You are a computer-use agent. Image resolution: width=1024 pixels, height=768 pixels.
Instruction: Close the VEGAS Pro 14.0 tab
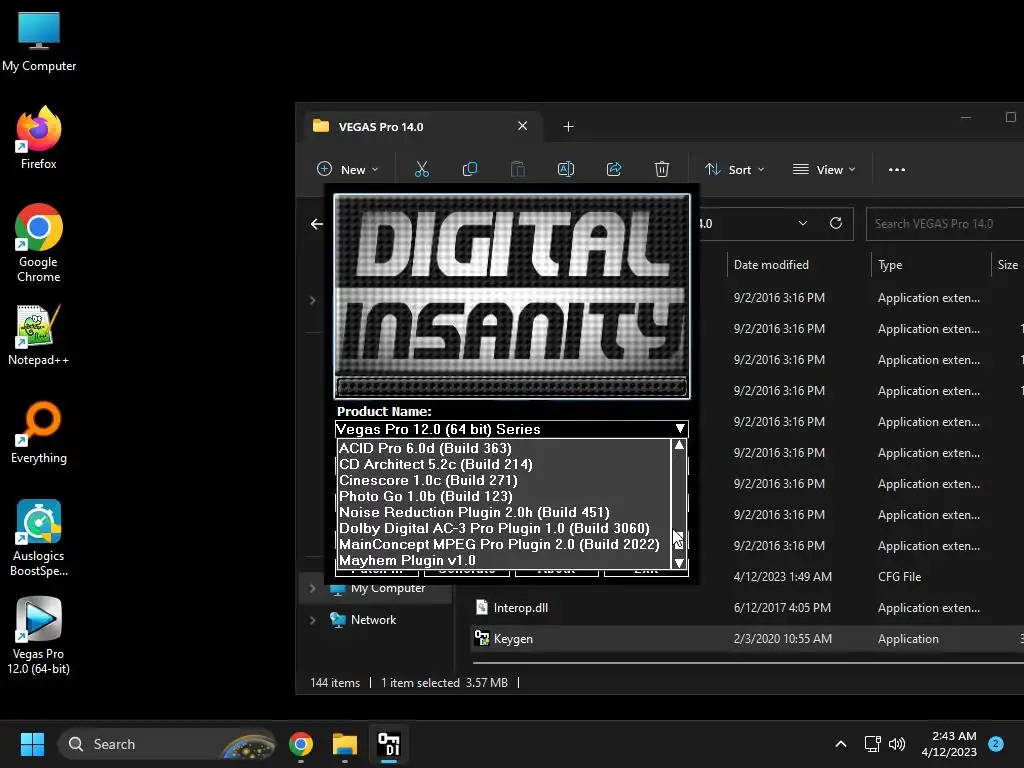coord(522,126)
